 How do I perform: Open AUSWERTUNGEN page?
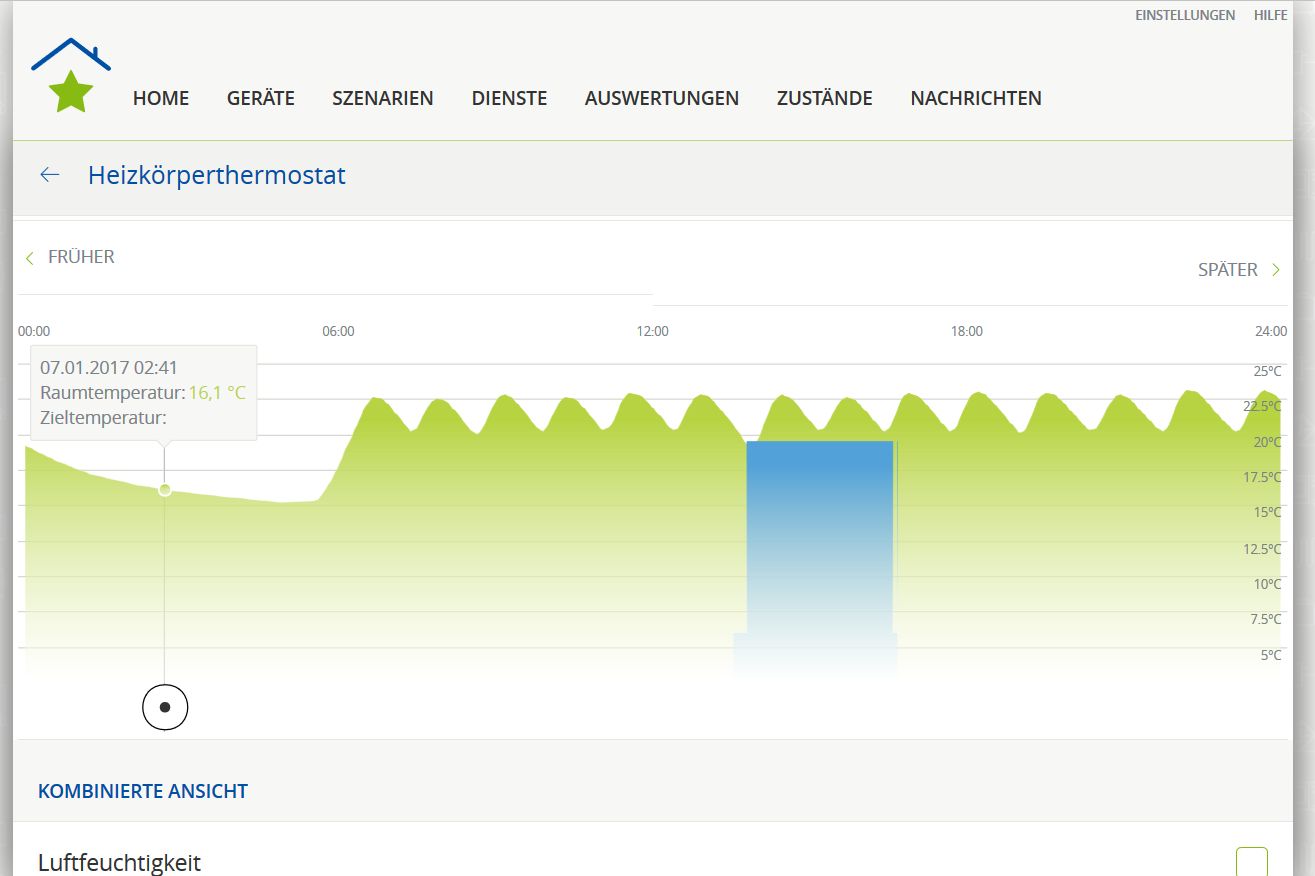coord(661,98)
